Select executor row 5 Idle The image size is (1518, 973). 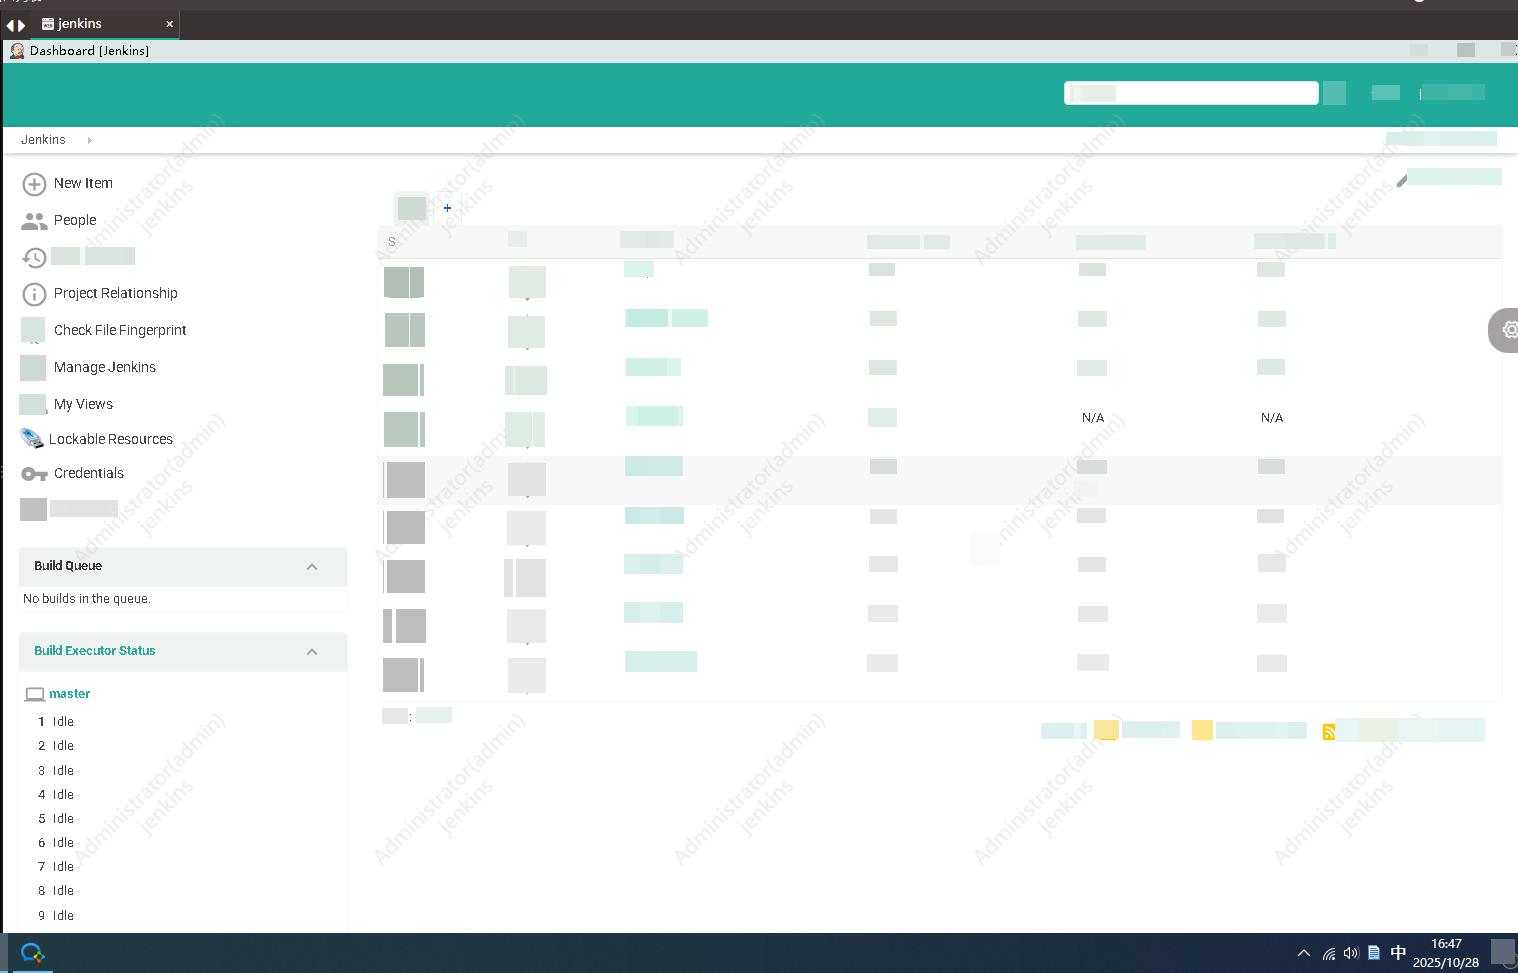(x=56, y=819)
